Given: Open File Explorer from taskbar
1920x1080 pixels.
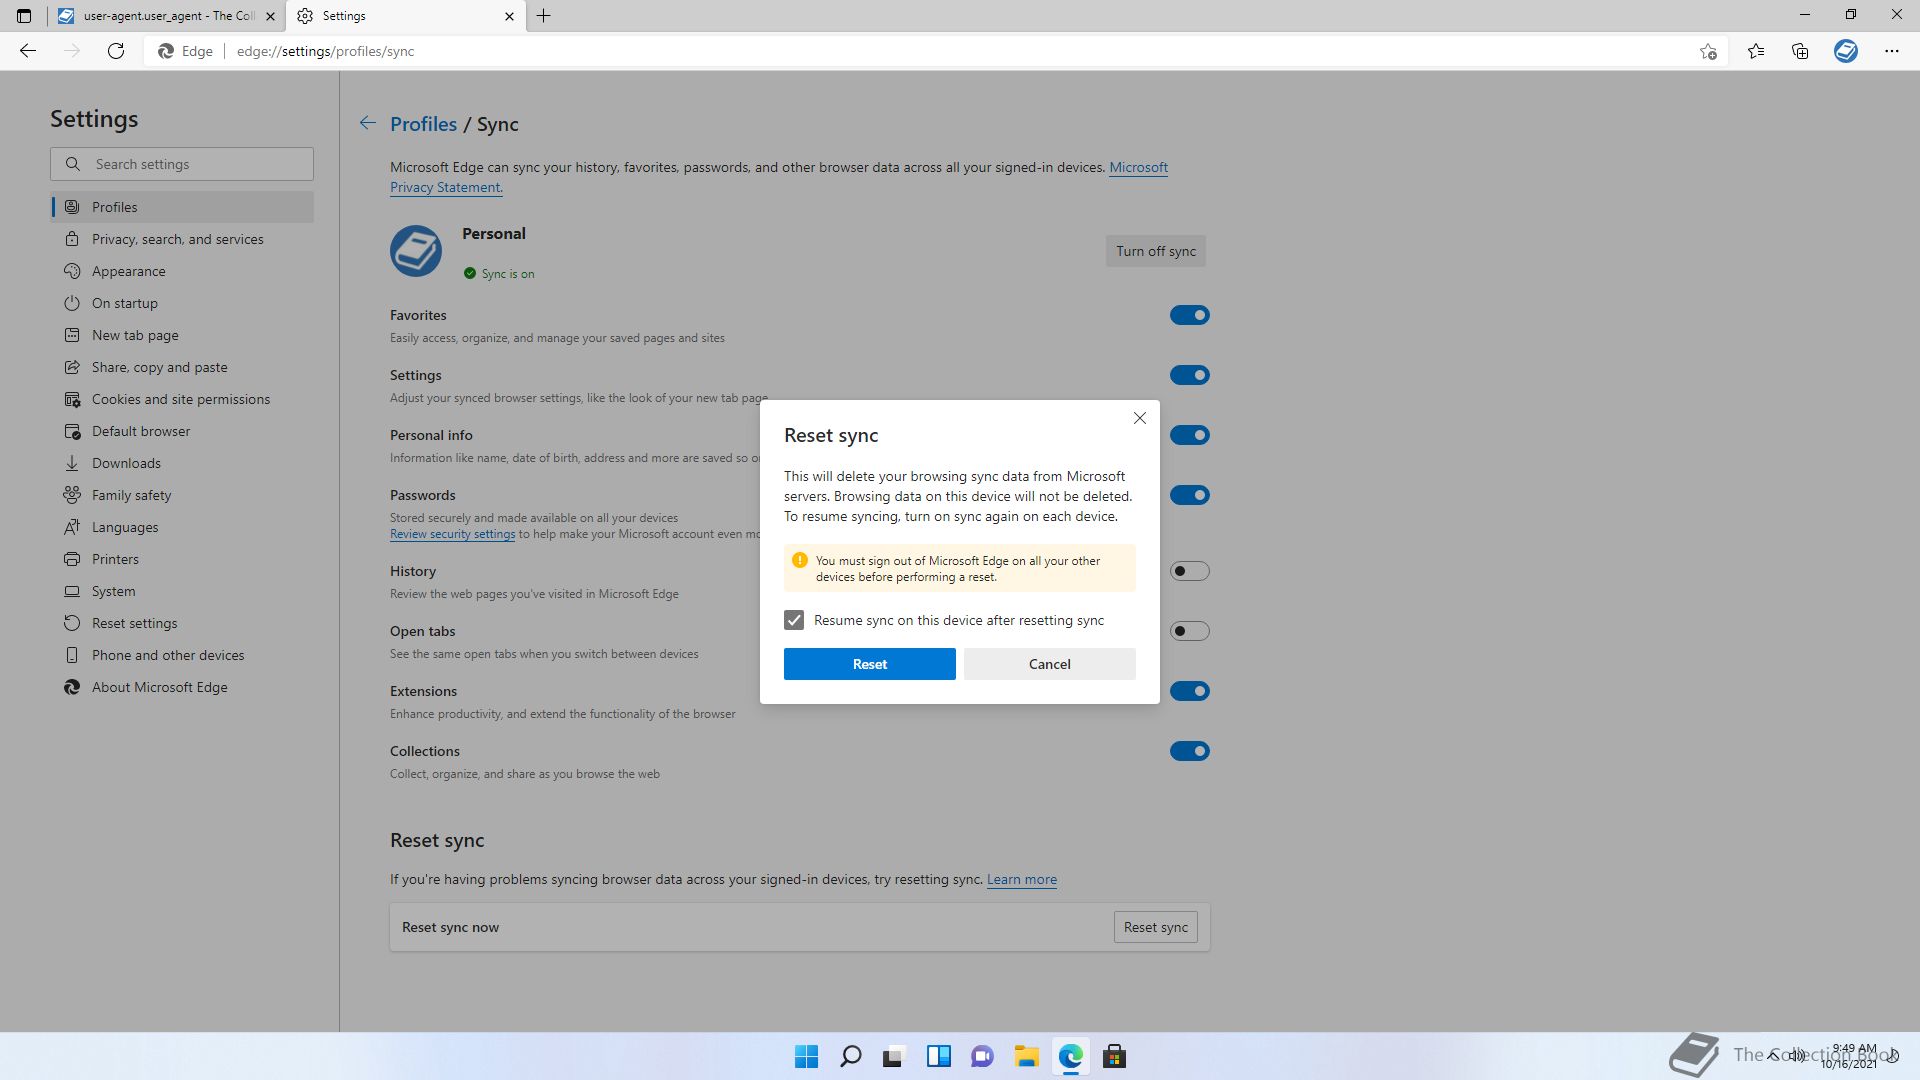Looking at the screenshot, I should coord(1026,1056).
